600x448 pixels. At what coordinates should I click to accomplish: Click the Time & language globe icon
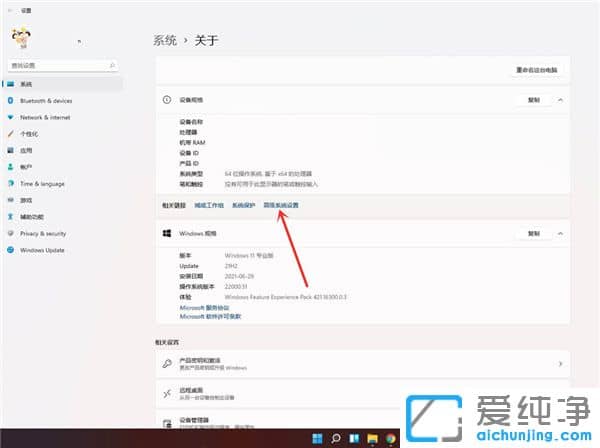coord(11,184)
